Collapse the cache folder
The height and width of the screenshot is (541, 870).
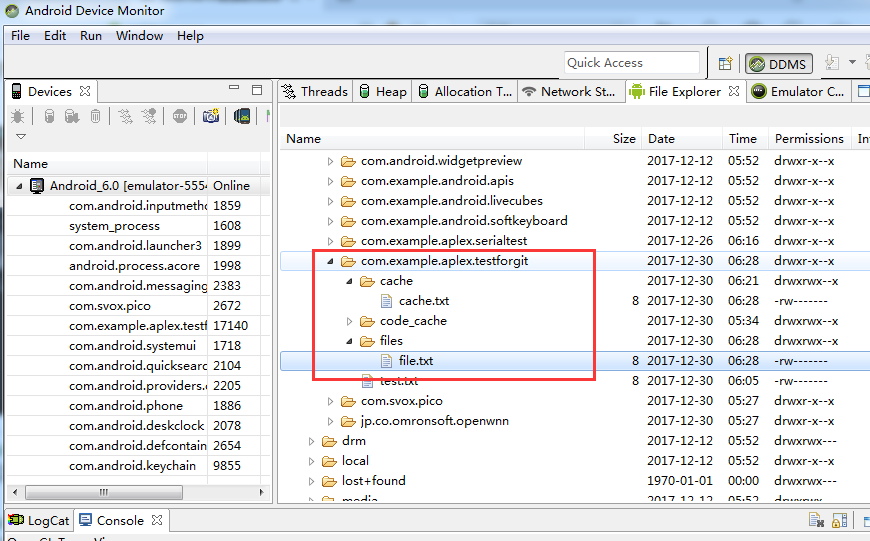pyautogui.click(x=349, y=281)
